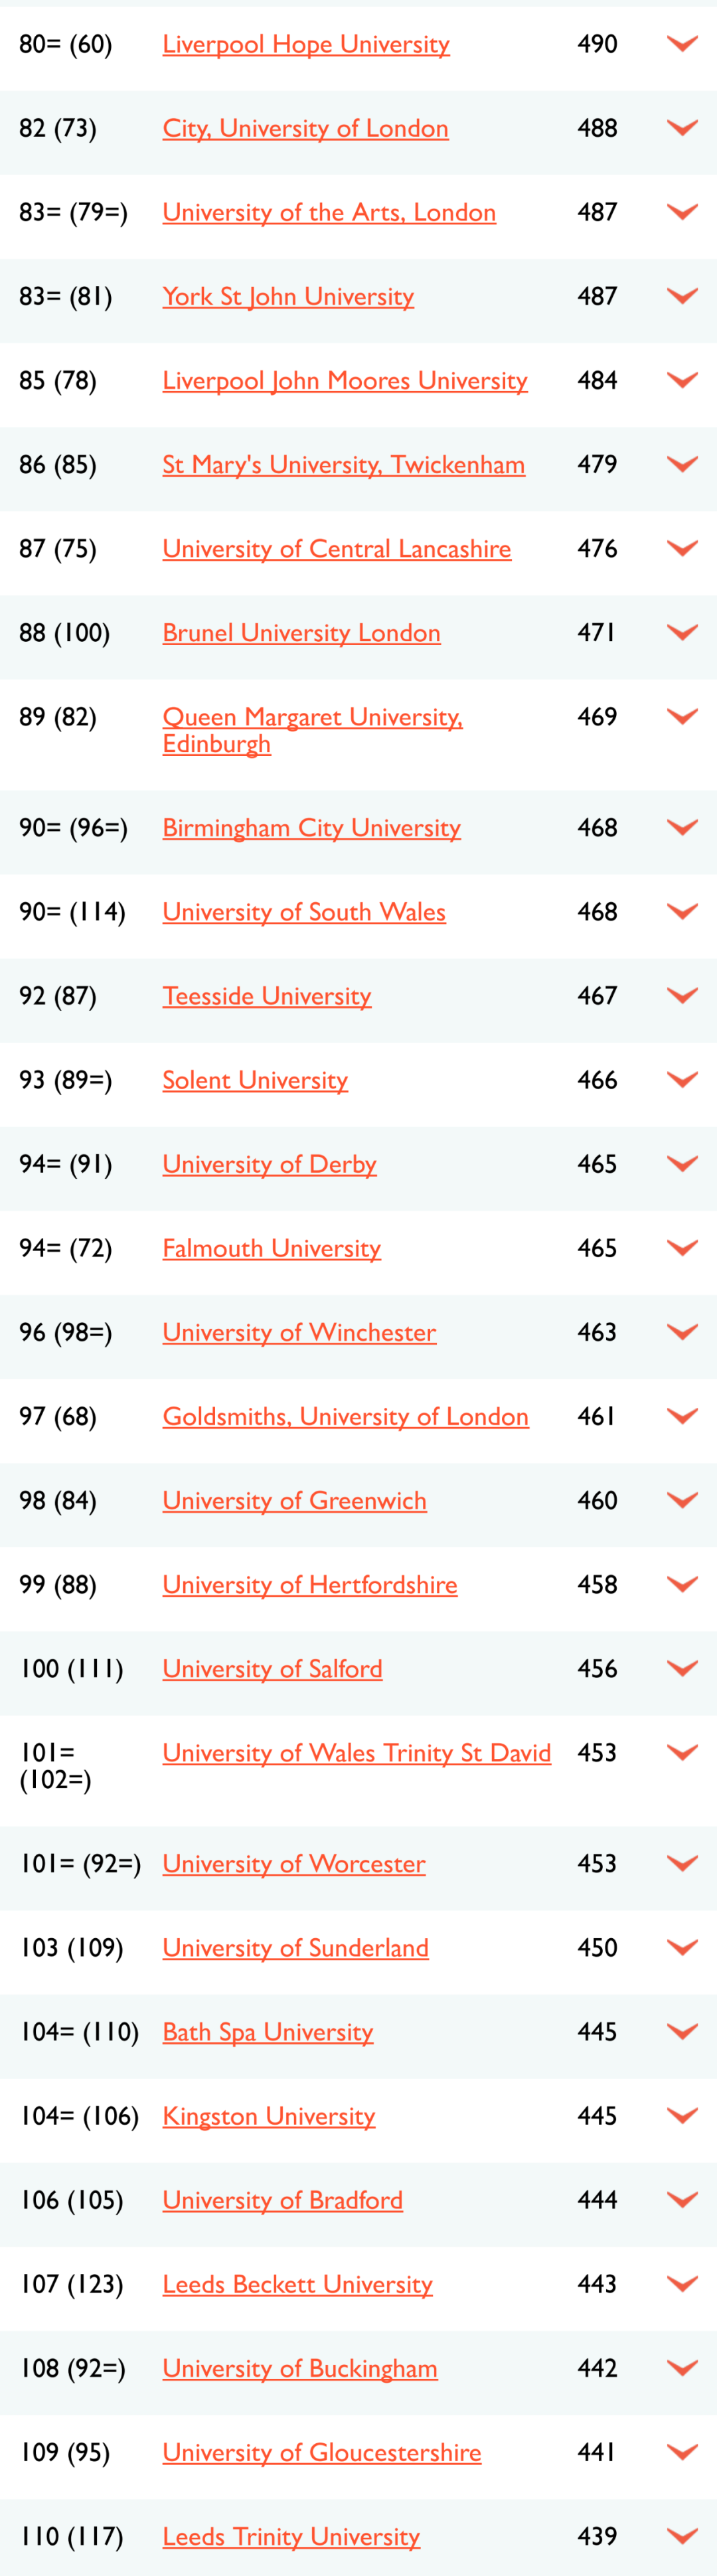Open the Goldsmiths, University of London link
Image resolution: width=717 pixels, height=2576 pixels.
(x=345, y=1416)
